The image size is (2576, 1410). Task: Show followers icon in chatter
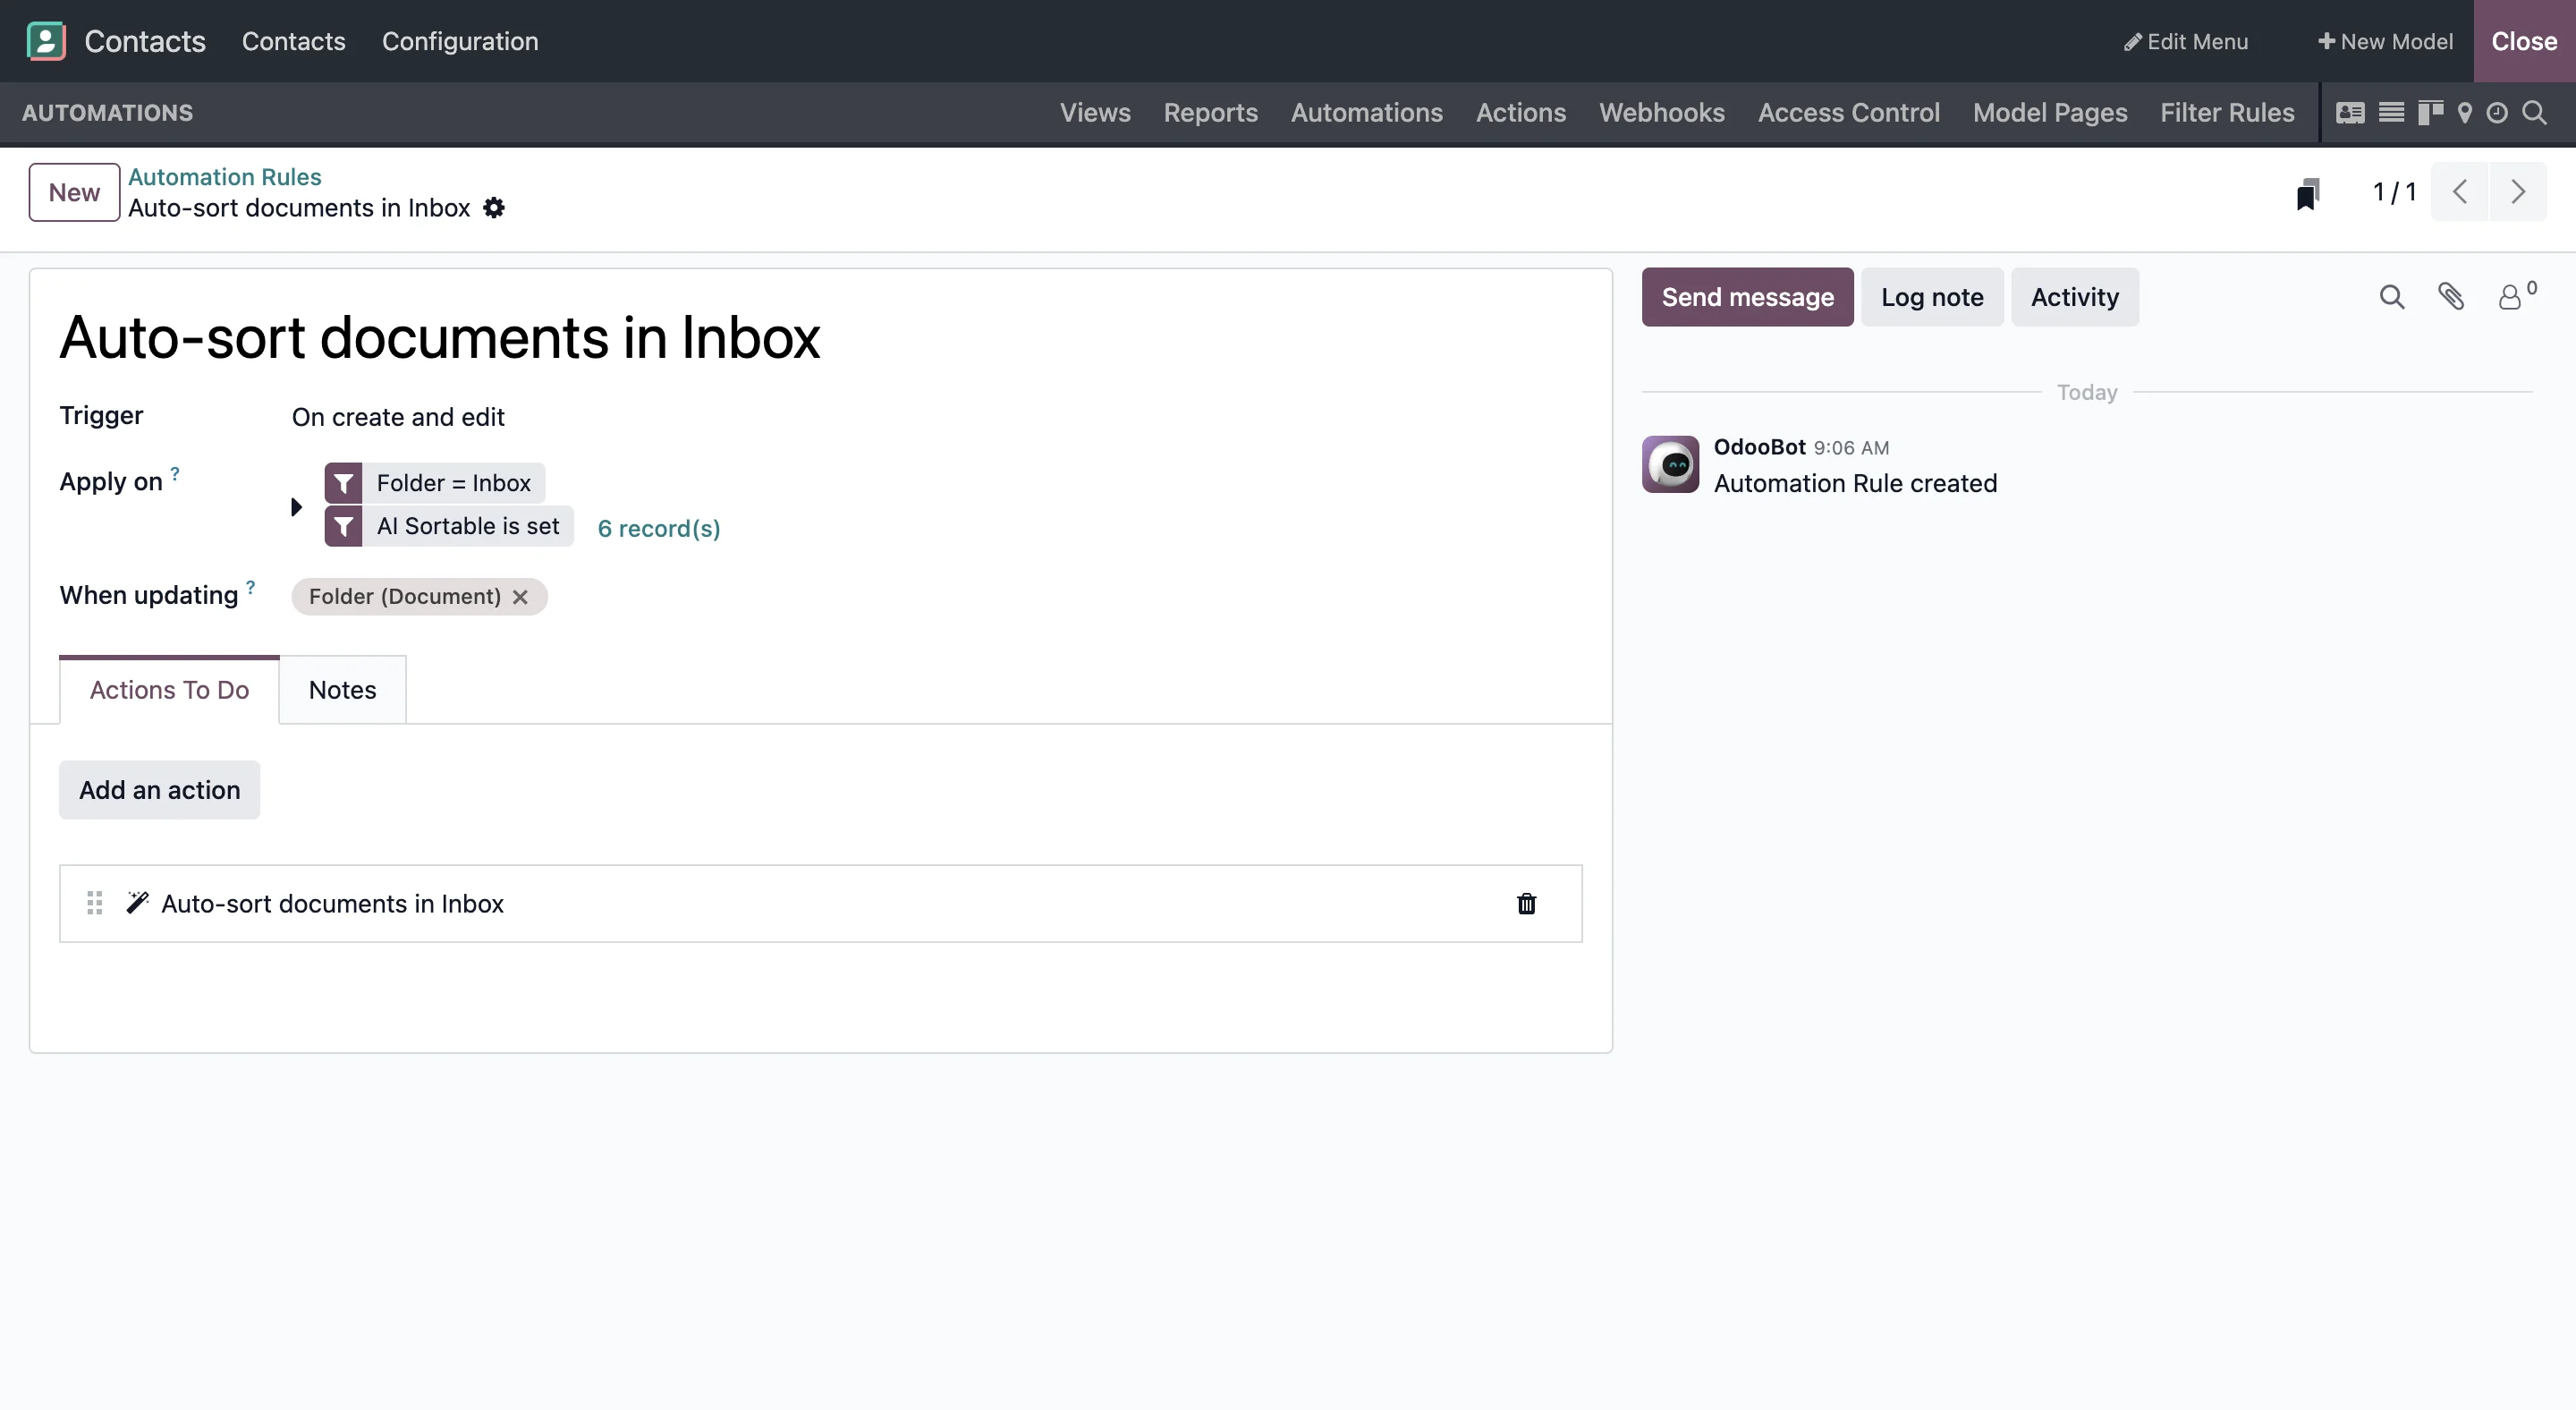pos(2516,296)
